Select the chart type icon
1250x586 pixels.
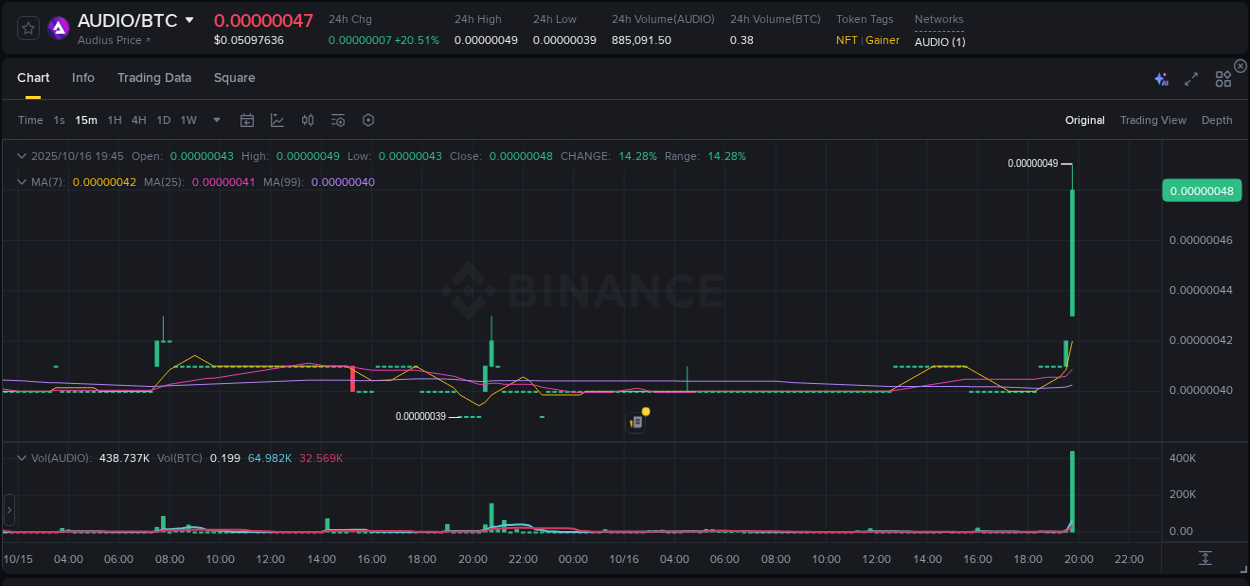(x=277, y=120)
